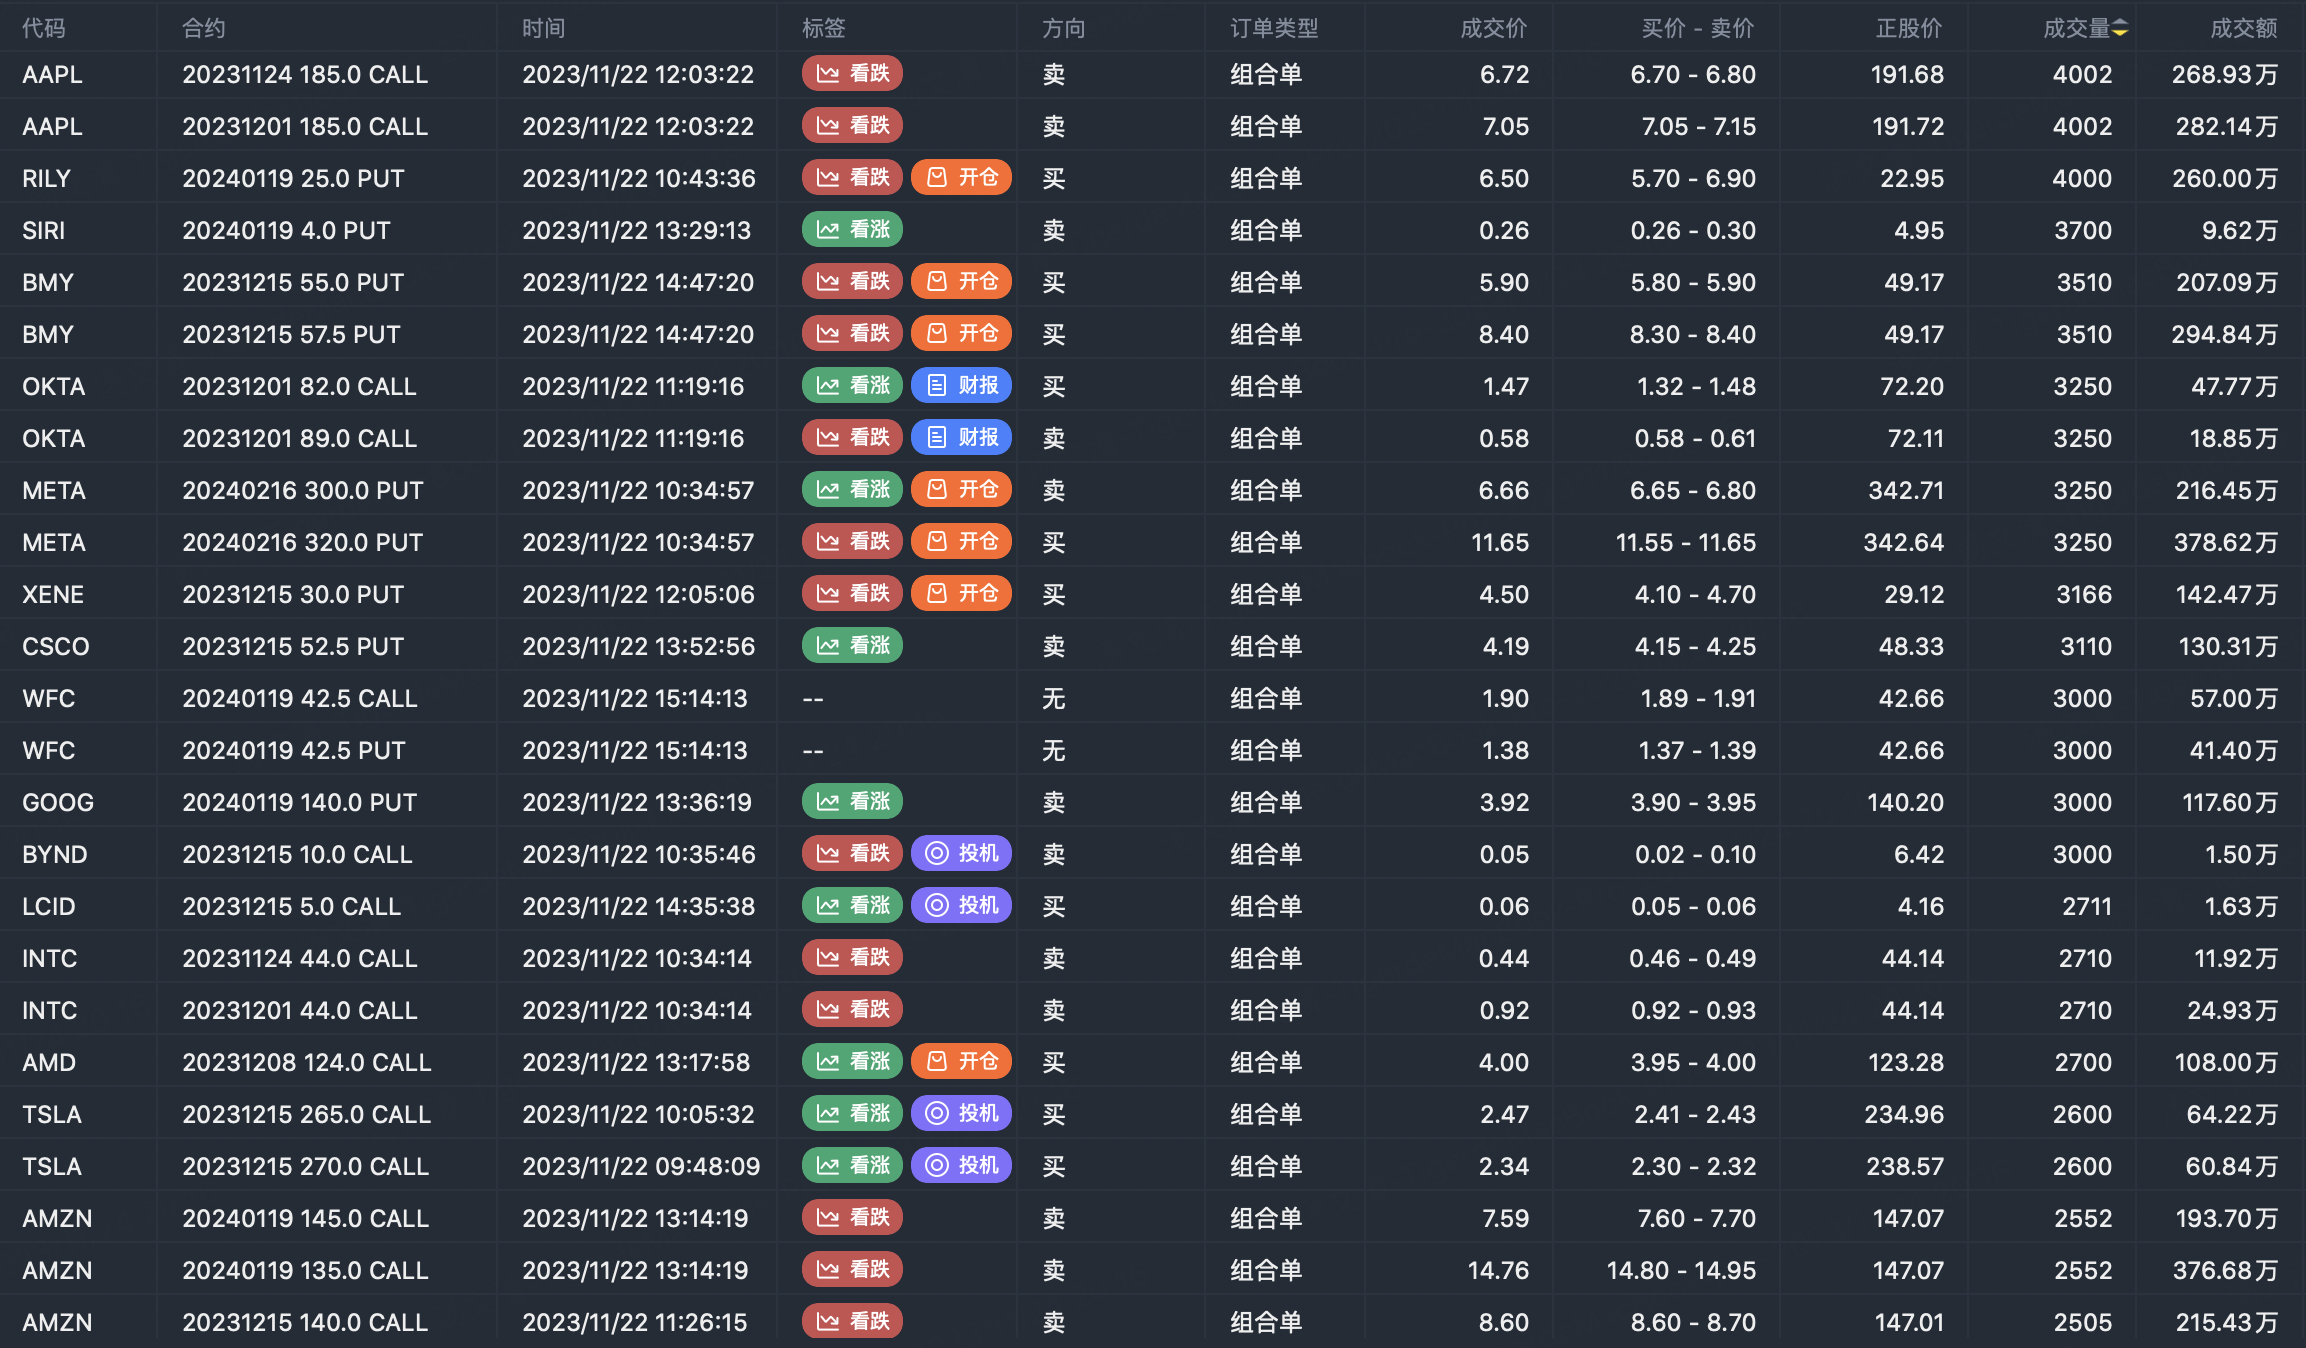The width and height of the screenshot is (2306, 1348).
Task: Click 财报 tag on OKTA 89.0 CALL row
Action: click(961, 438)
